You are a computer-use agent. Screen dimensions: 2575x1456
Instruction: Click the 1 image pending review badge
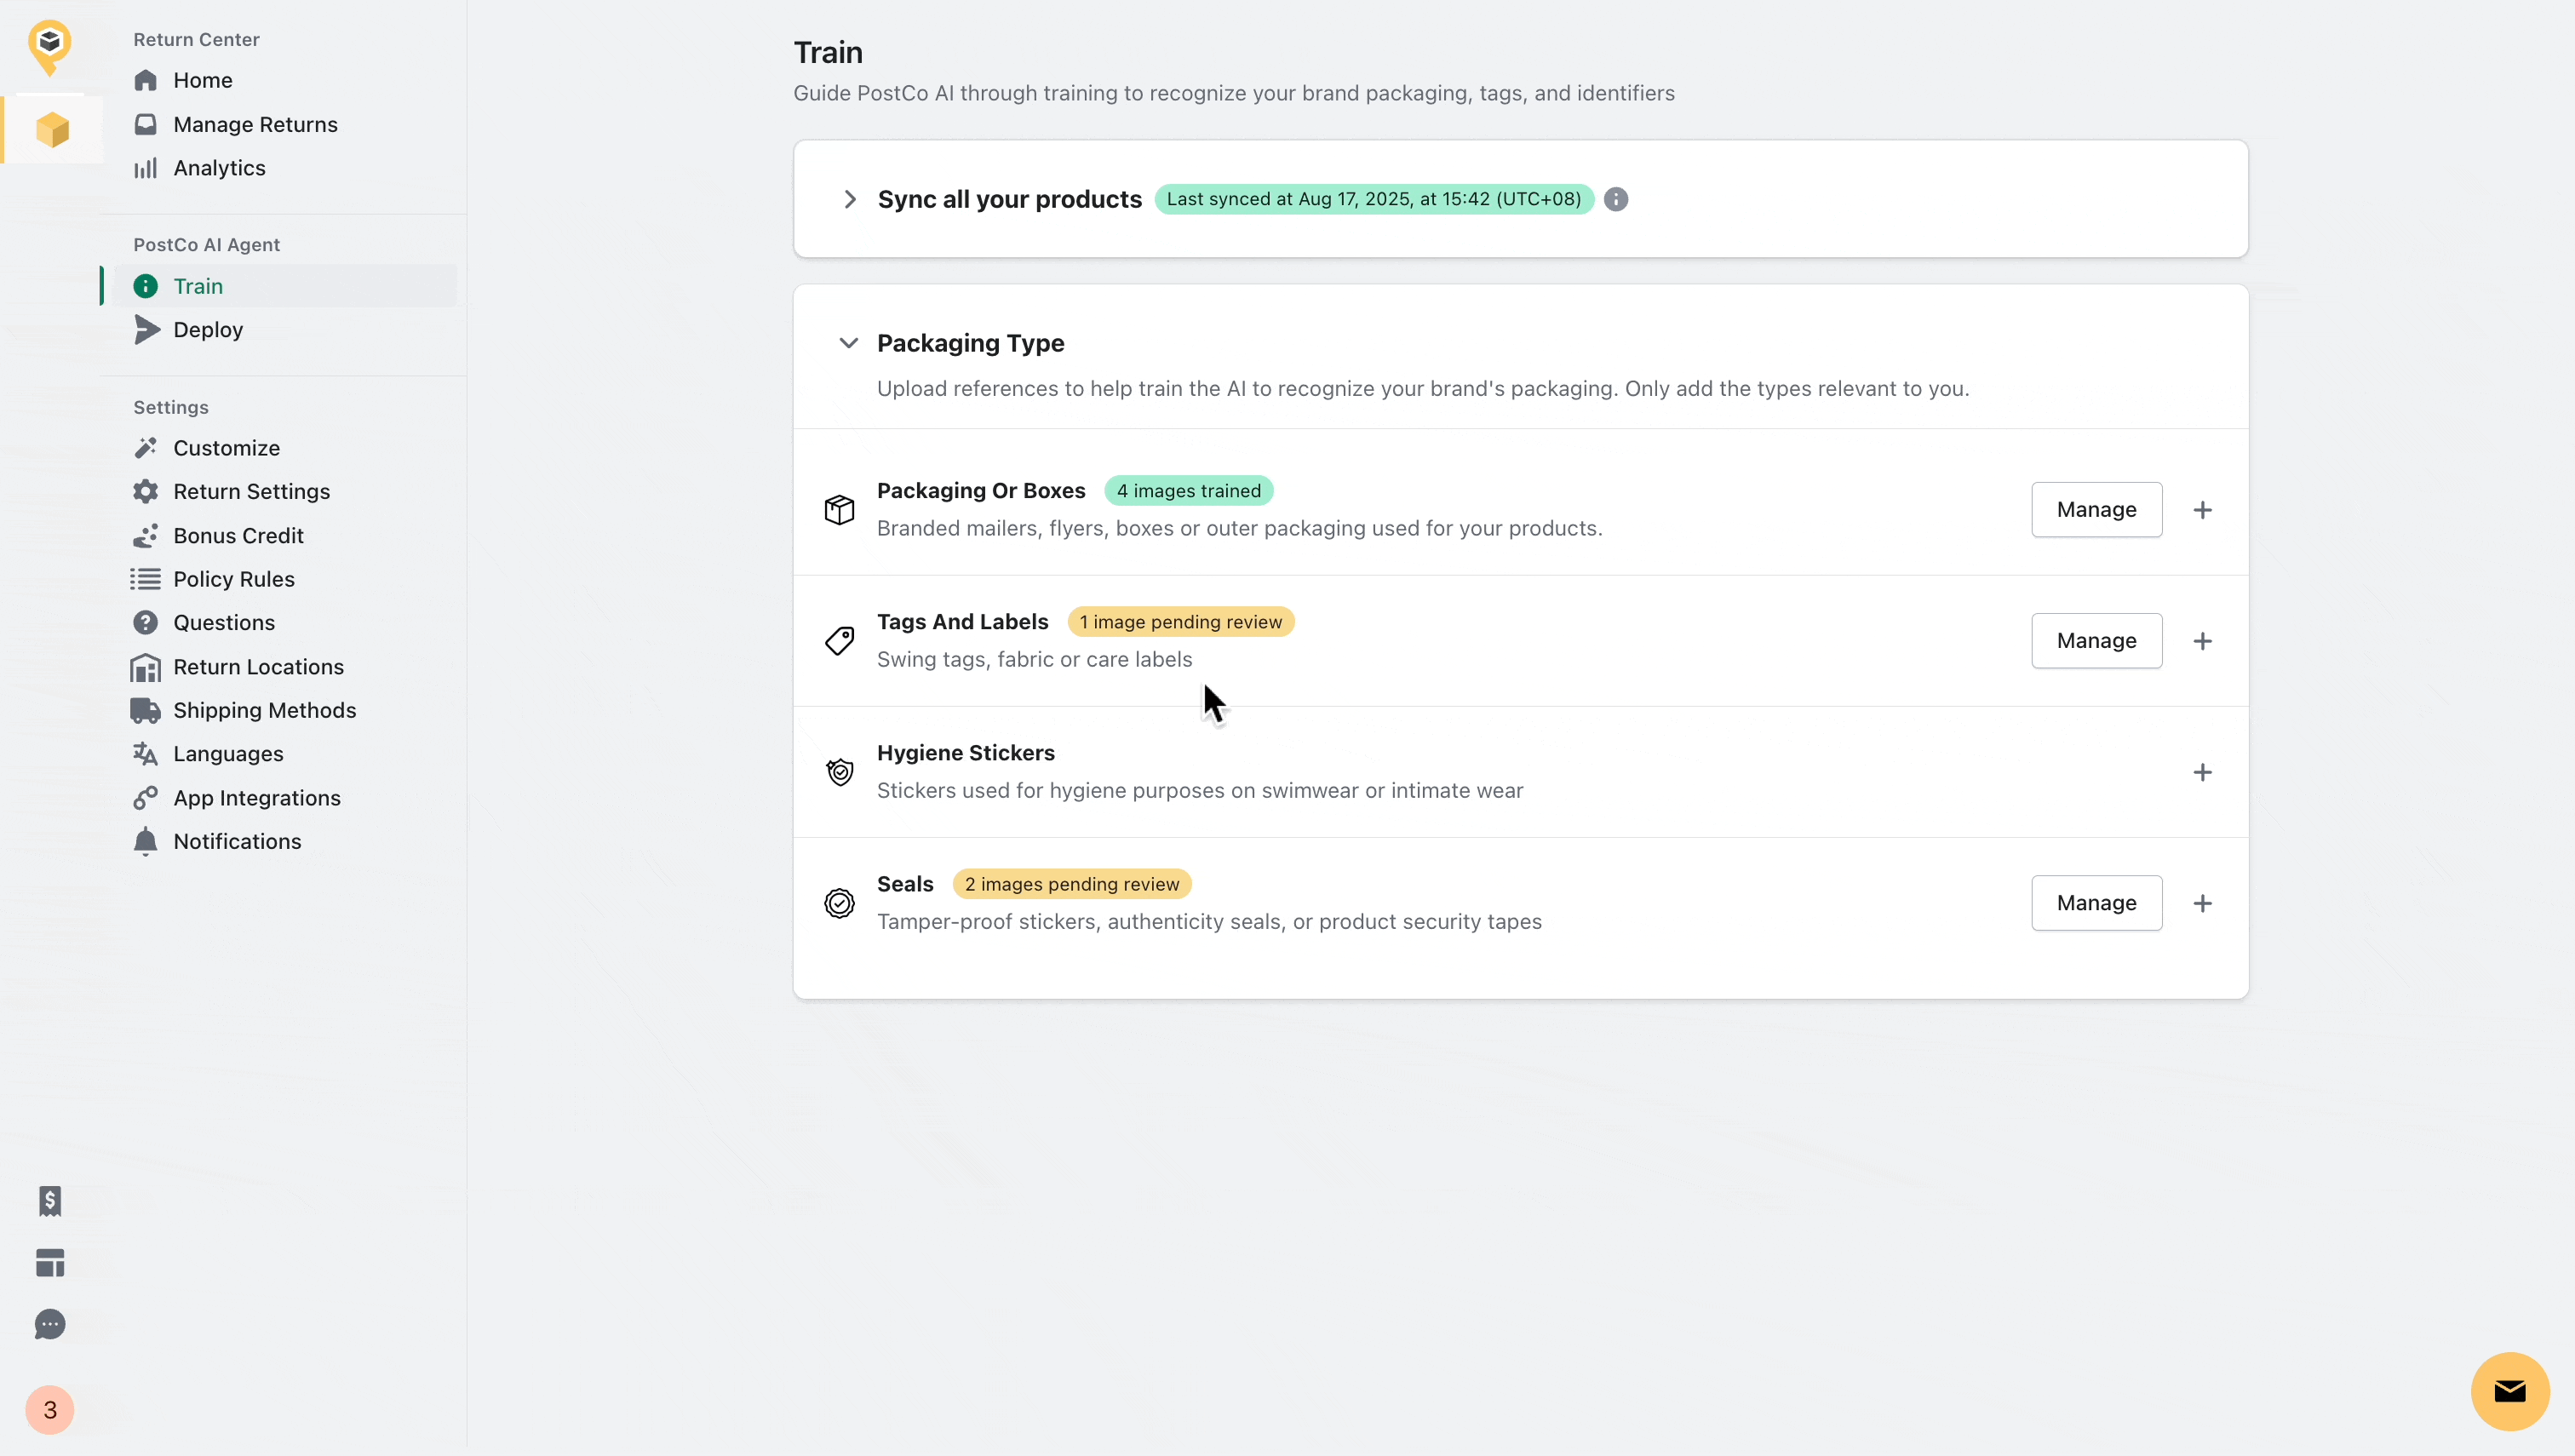point(1181,622)
